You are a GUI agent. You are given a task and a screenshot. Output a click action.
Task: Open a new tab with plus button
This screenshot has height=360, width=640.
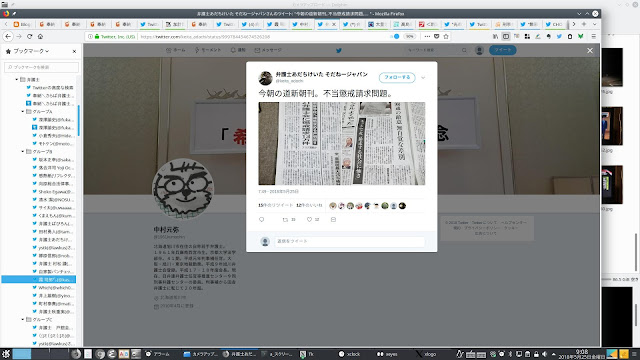point(584,24)
